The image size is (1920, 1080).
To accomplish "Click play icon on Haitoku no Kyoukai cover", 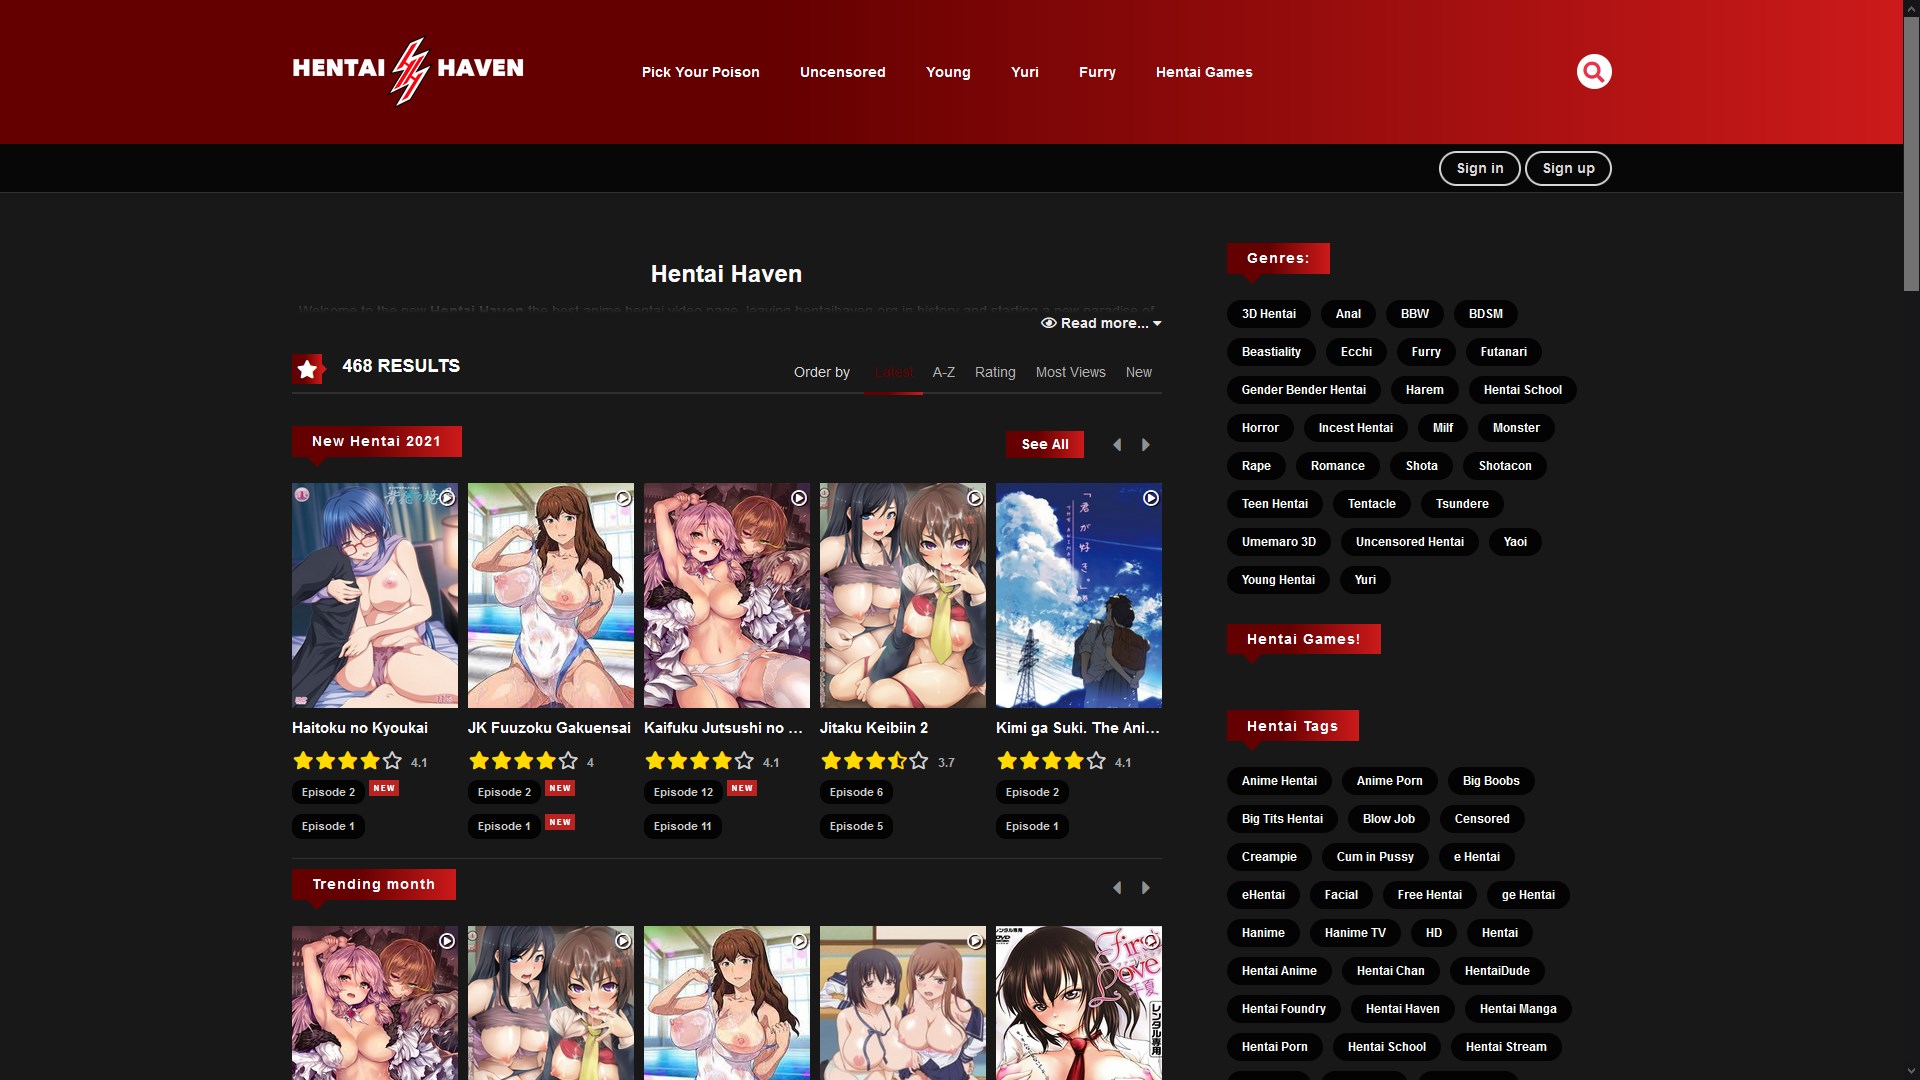I will (x=447, y=498).
